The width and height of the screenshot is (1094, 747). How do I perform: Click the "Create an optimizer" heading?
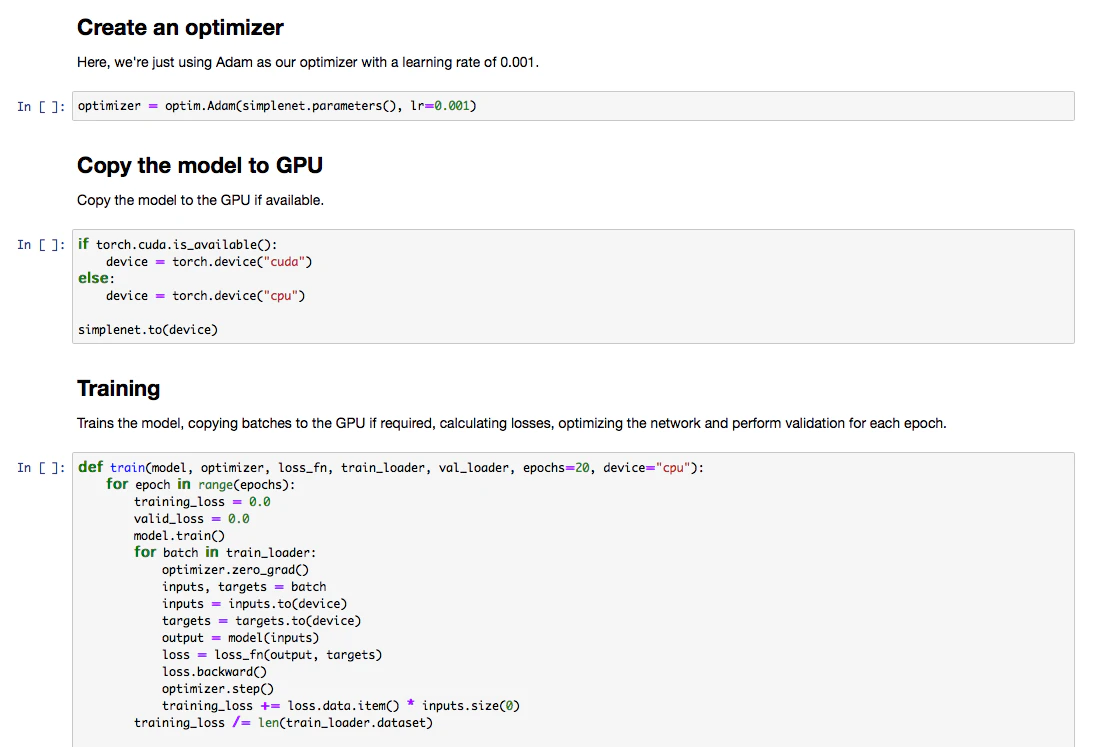(x=180, y=28)
